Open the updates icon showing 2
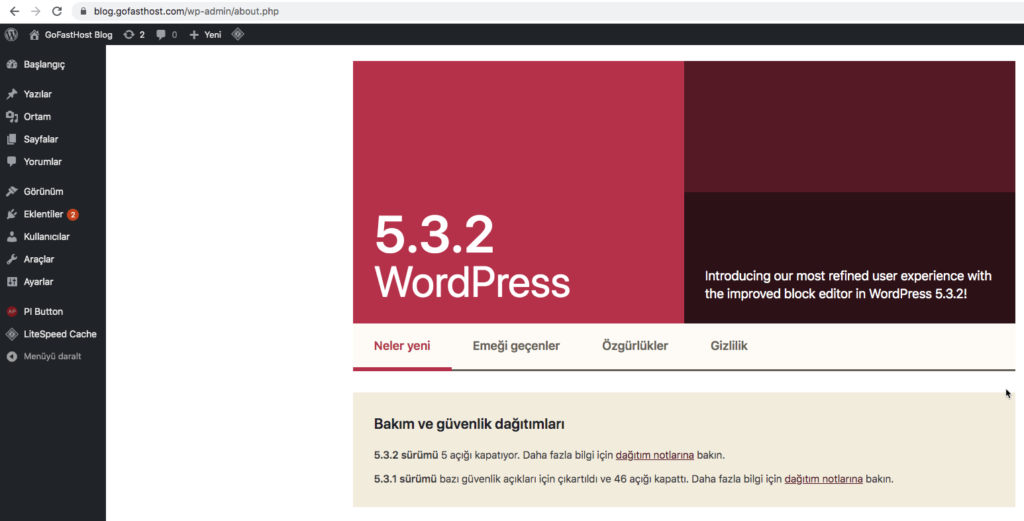Screen dimensions: 1024x521 pos(134,35)
